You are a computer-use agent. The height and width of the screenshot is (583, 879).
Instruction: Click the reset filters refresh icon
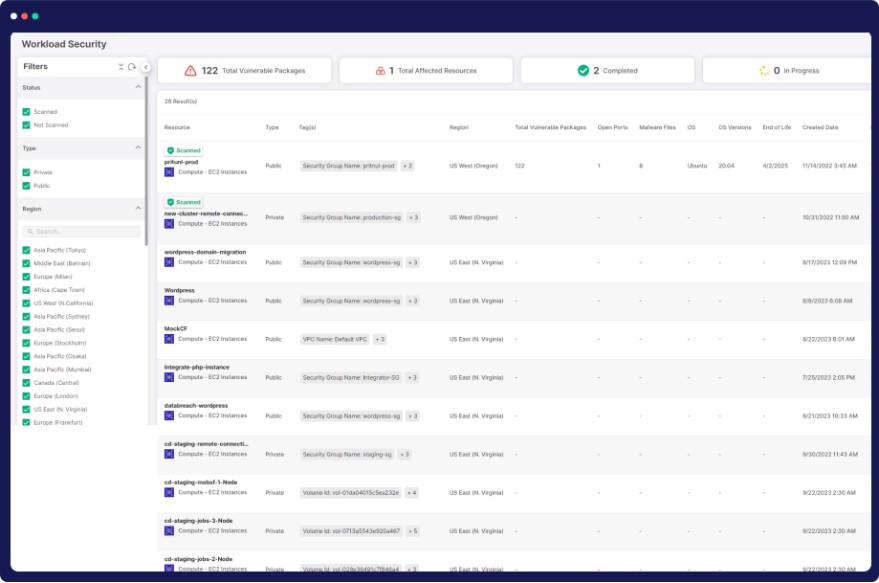click(x=132, y=67)
